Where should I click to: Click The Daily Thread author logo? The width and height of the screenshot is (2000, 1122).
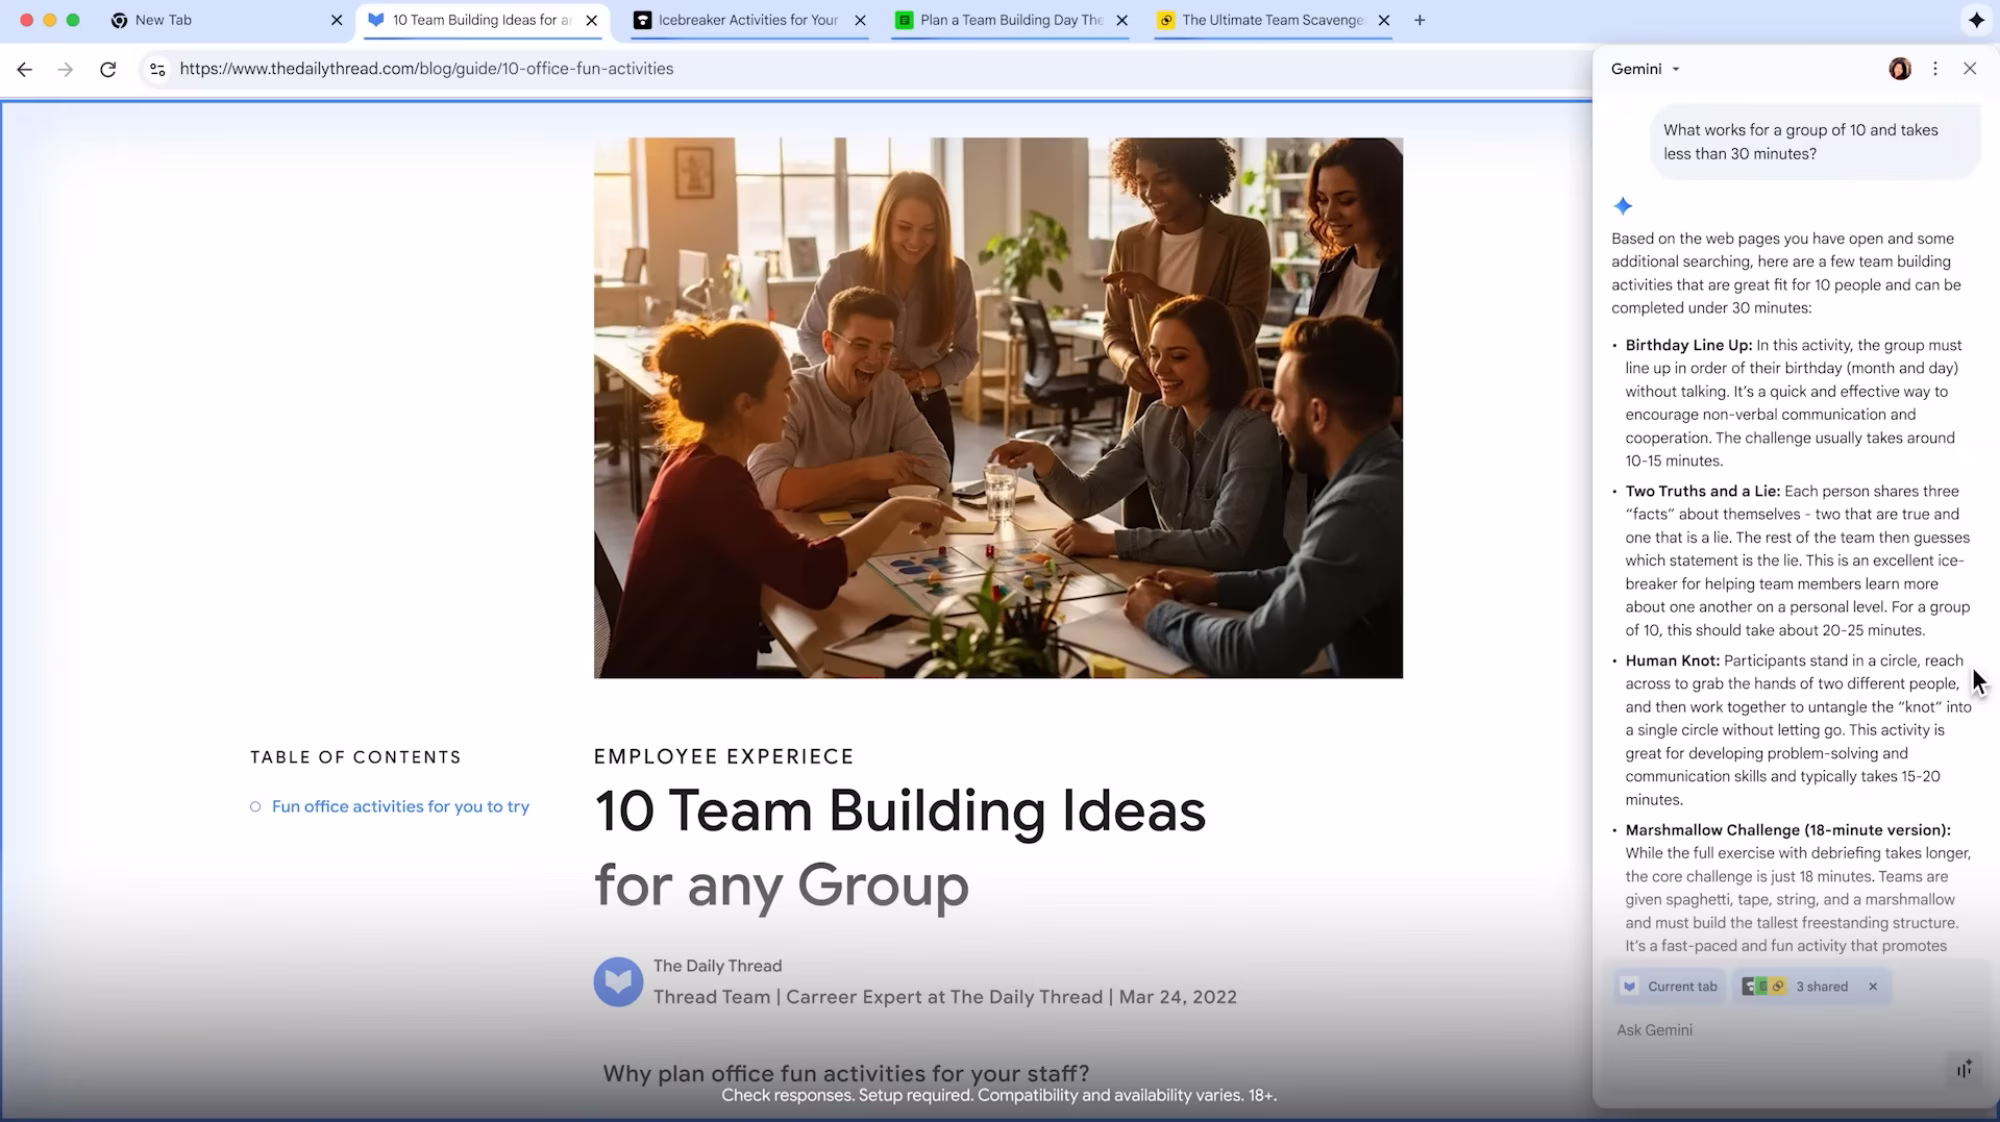click(618, 982)
